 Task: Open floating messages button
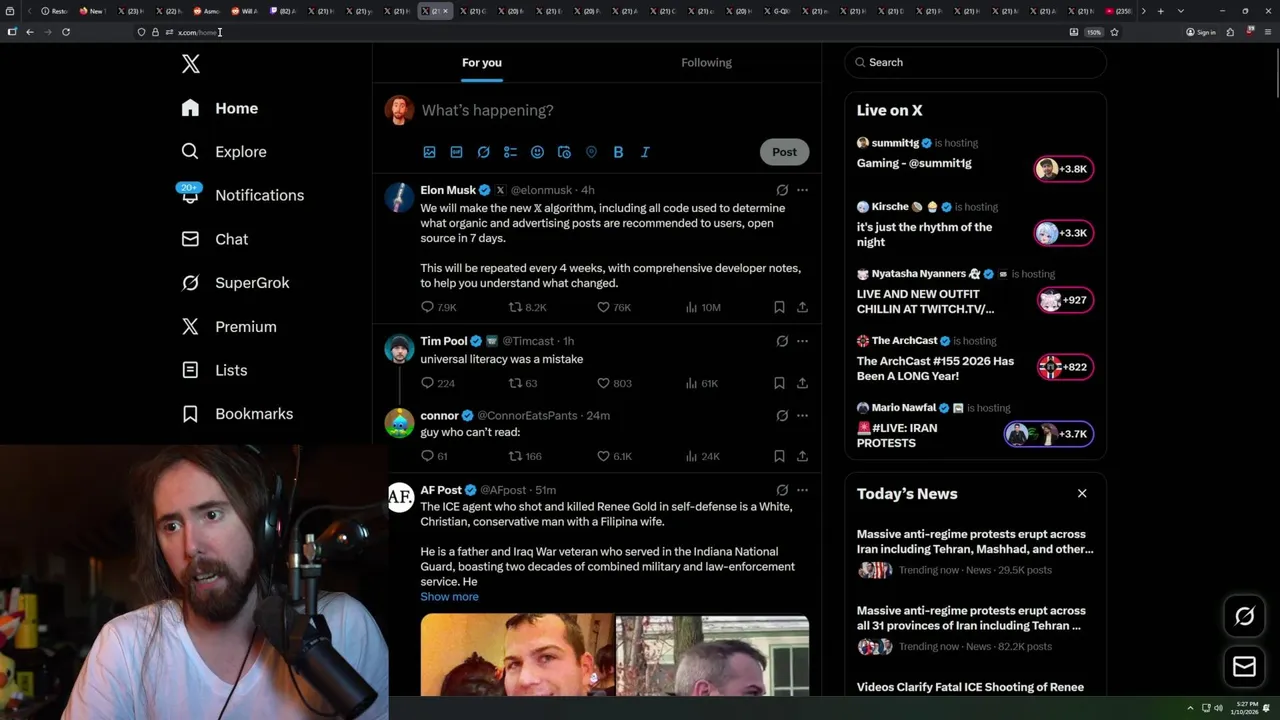[x=1244, y=667]
